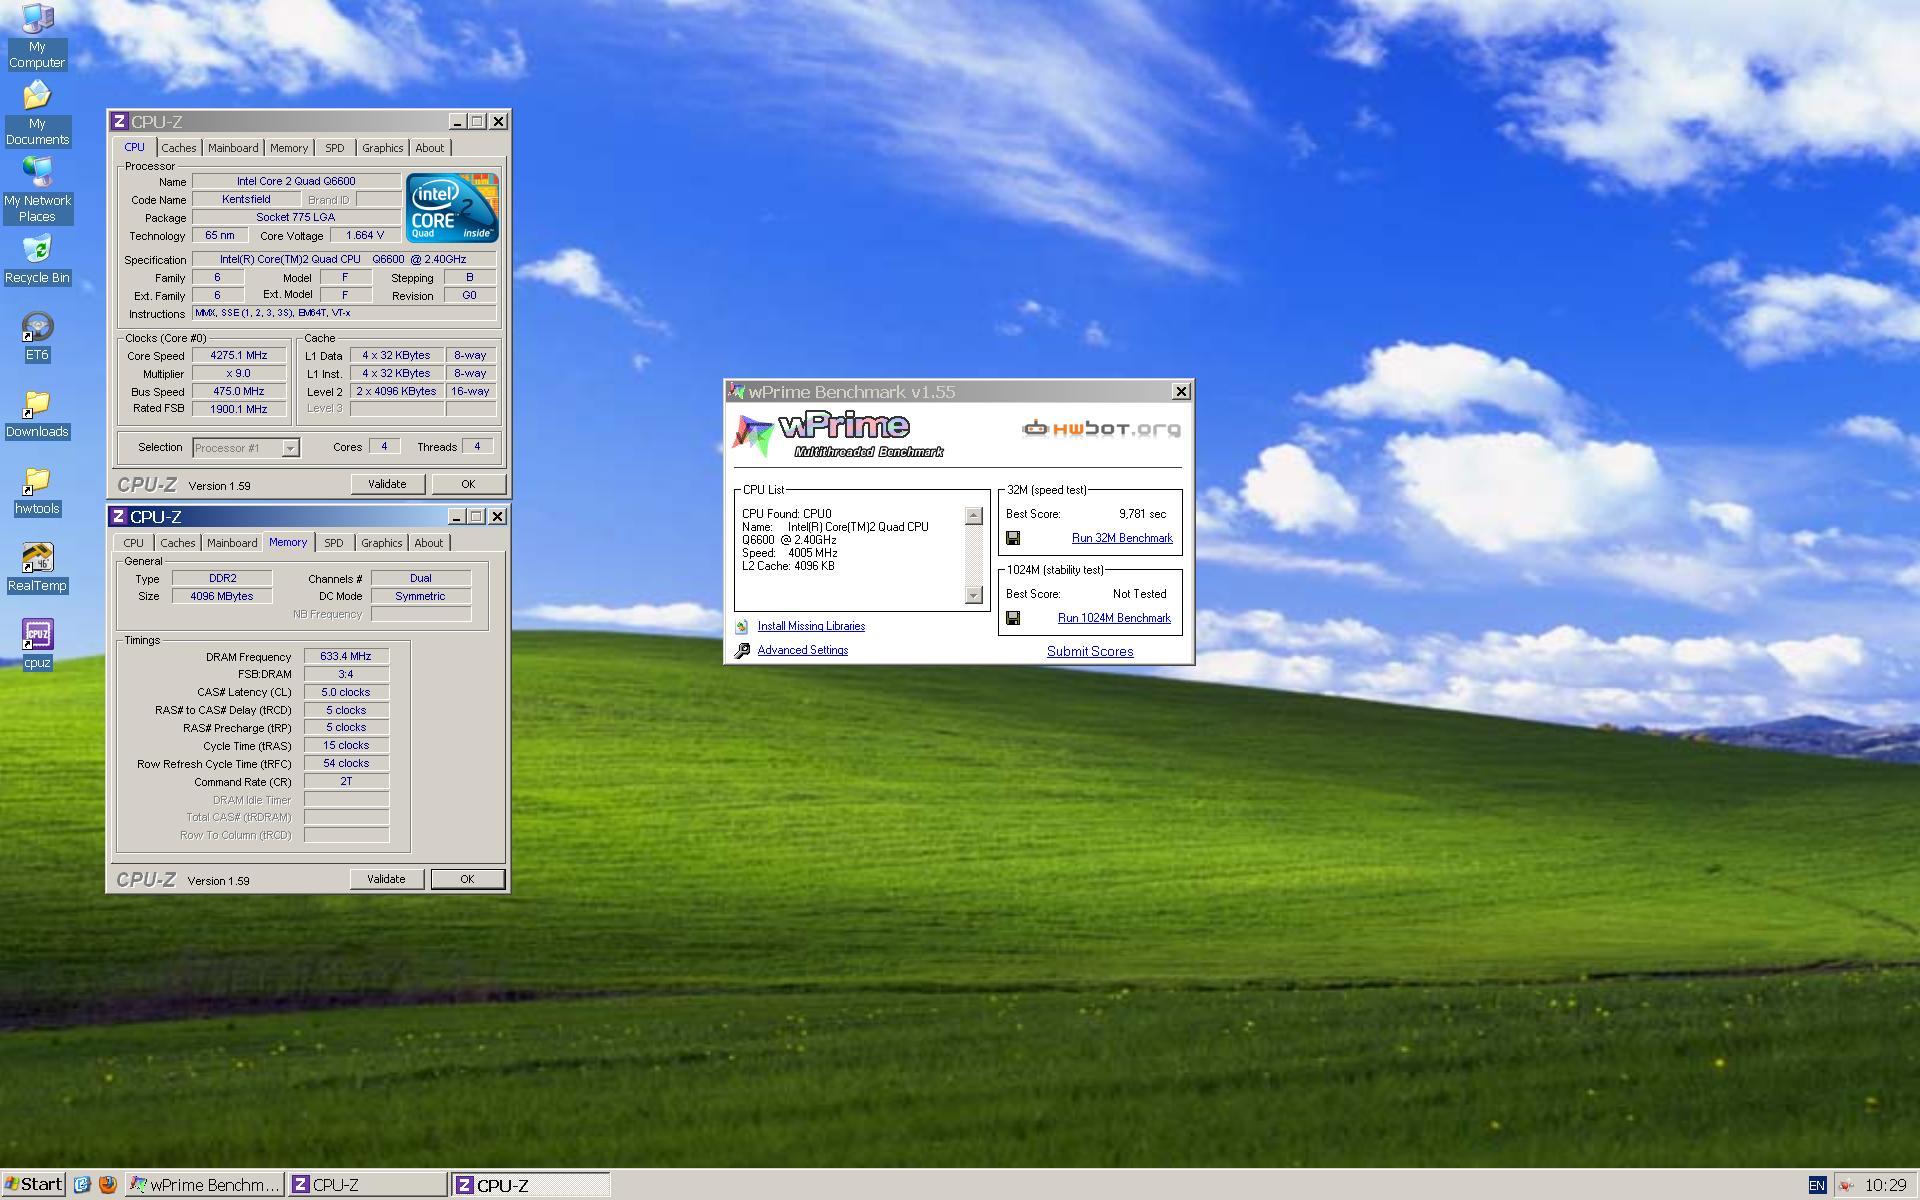
Task: Click the Install Missing Libraries icon
Action: (x=742, y=626)
